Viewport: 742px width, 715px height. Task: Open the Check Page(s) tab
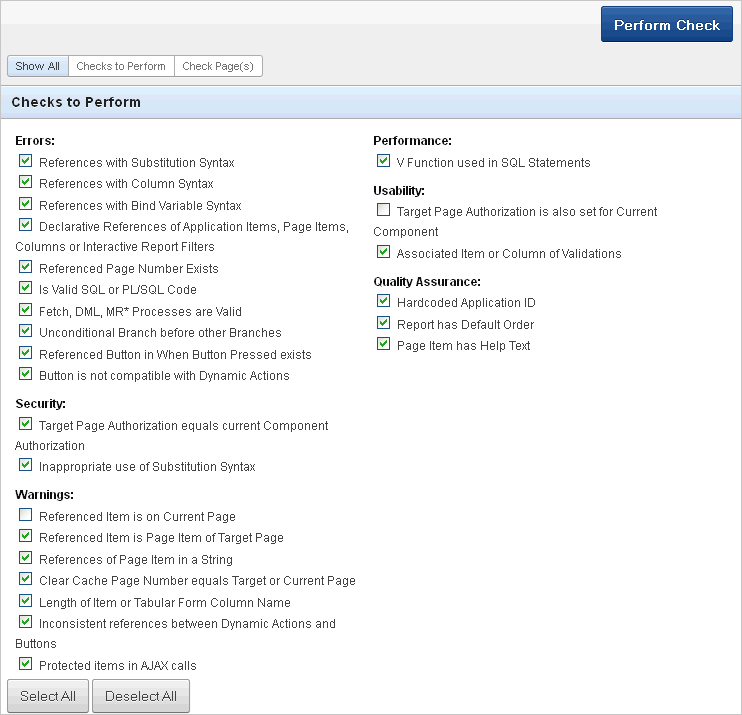pos(218,66)
